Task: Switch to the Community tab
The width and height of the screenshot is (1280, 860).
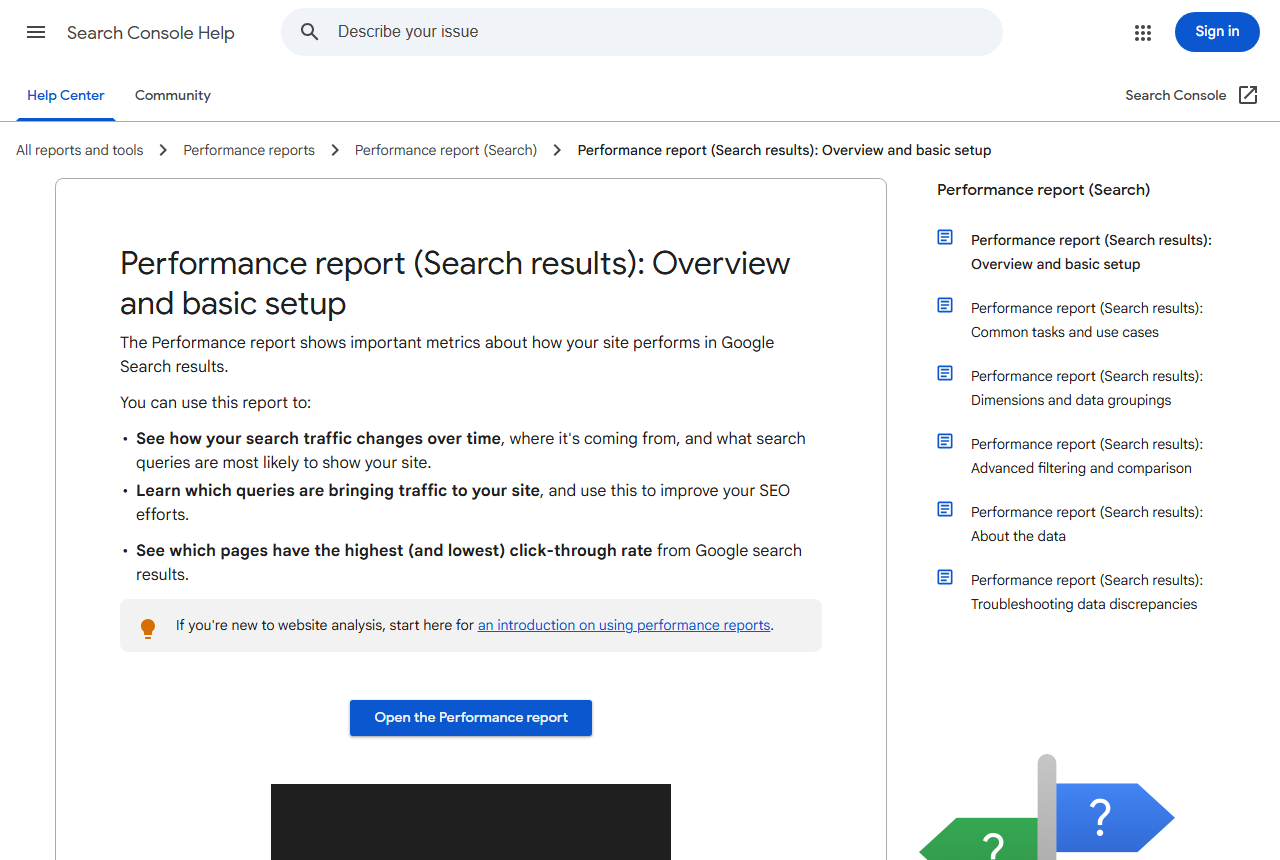Action: (173, 96)
